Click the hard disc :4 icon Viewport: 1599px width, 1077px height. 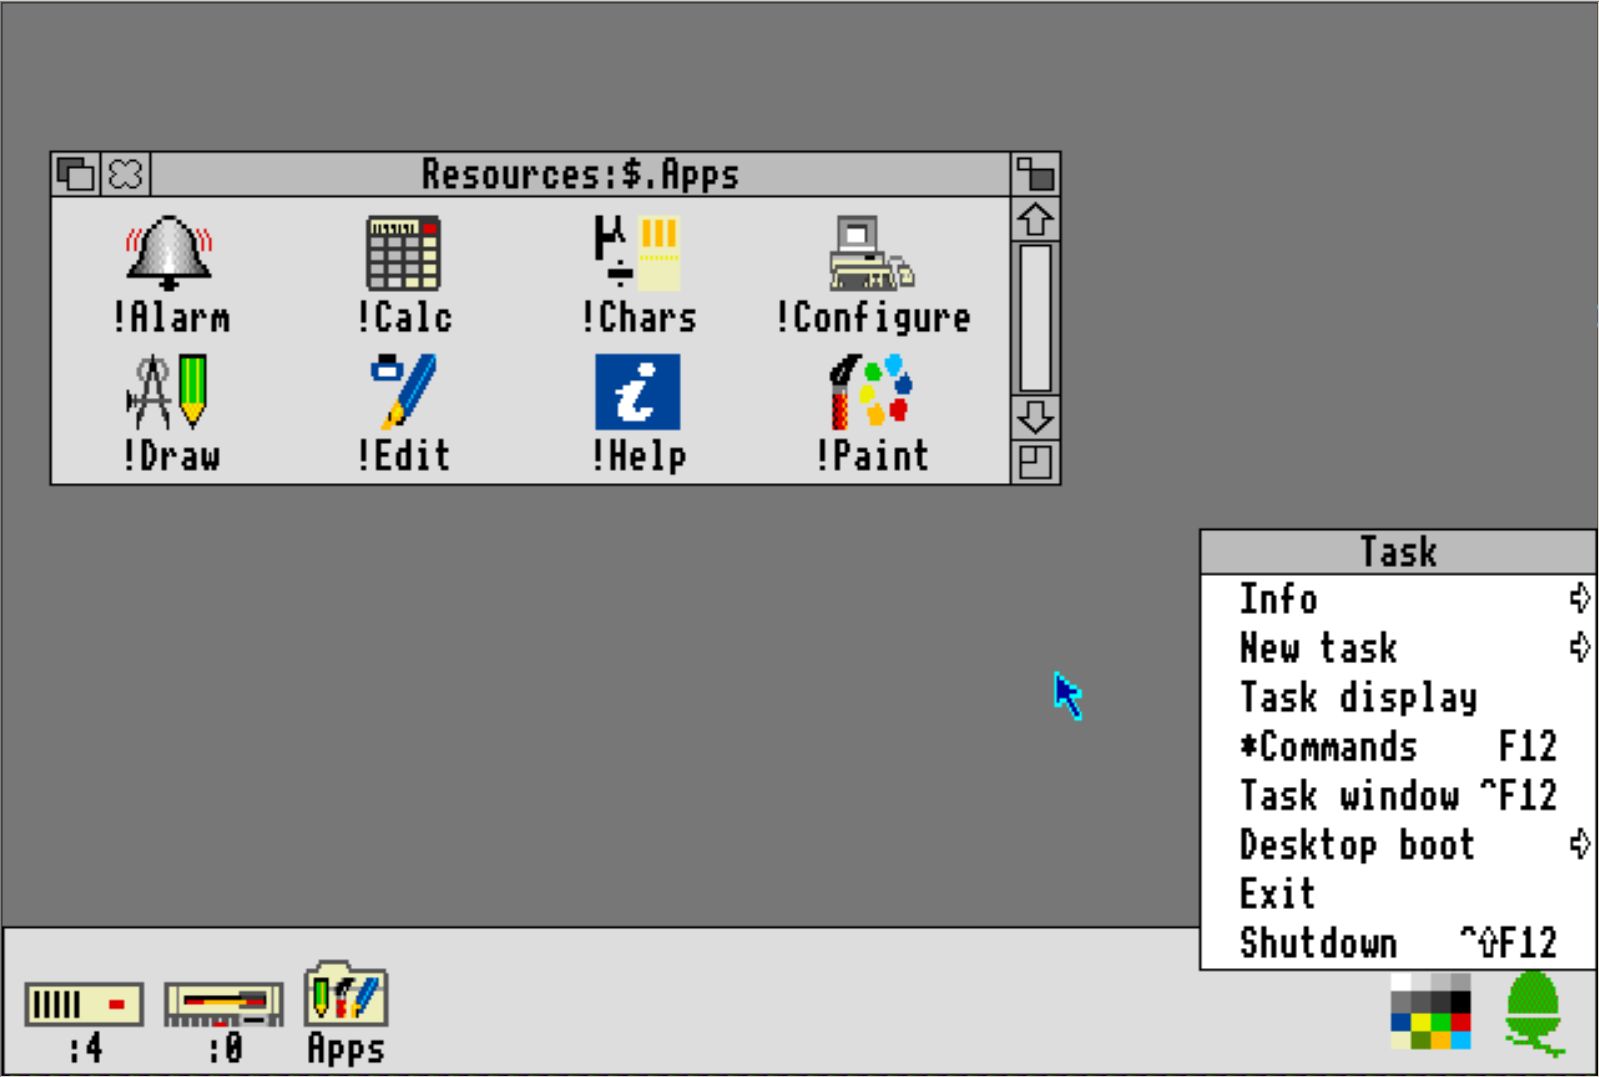(x=84, y=1004)
